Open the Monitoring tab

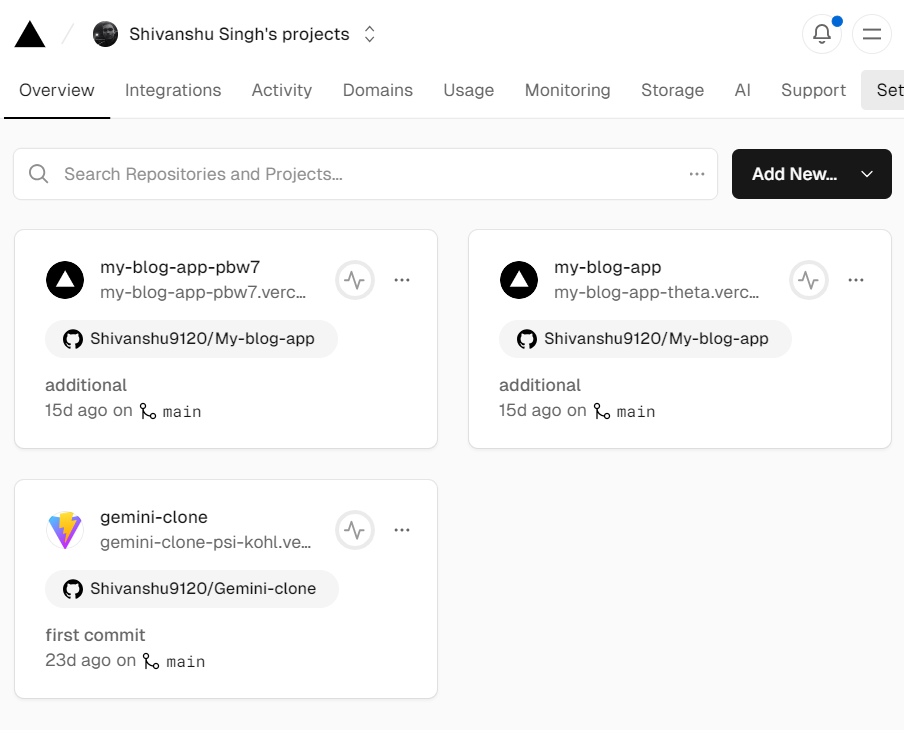[x=567, y=90]
